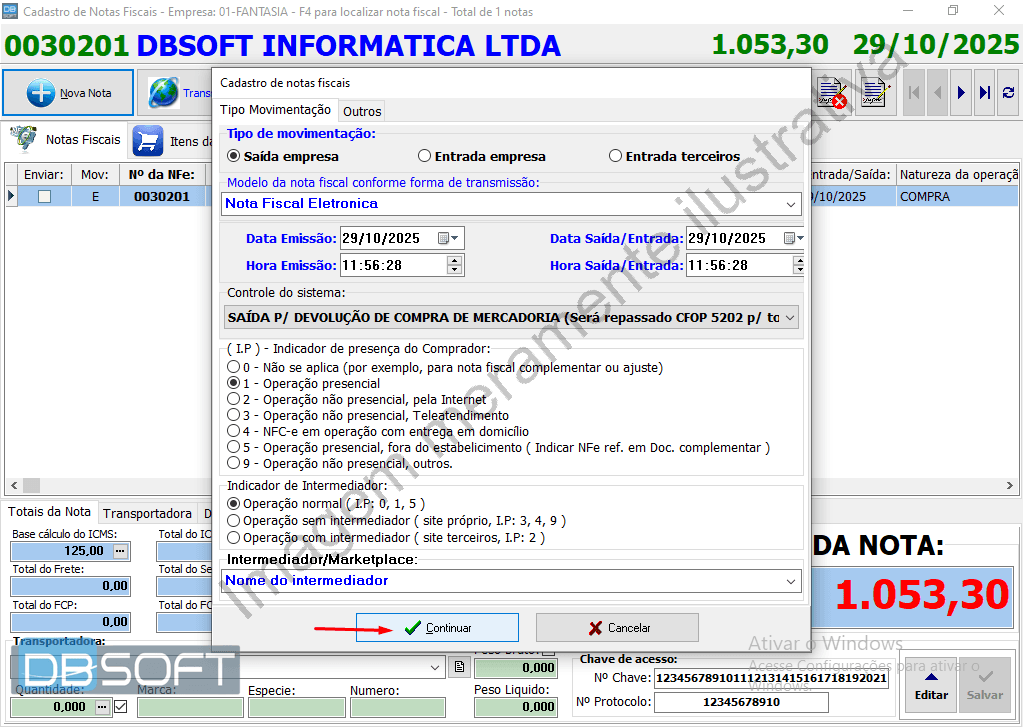Expand the Nome do intermediador dropdown

coord(792,581)
